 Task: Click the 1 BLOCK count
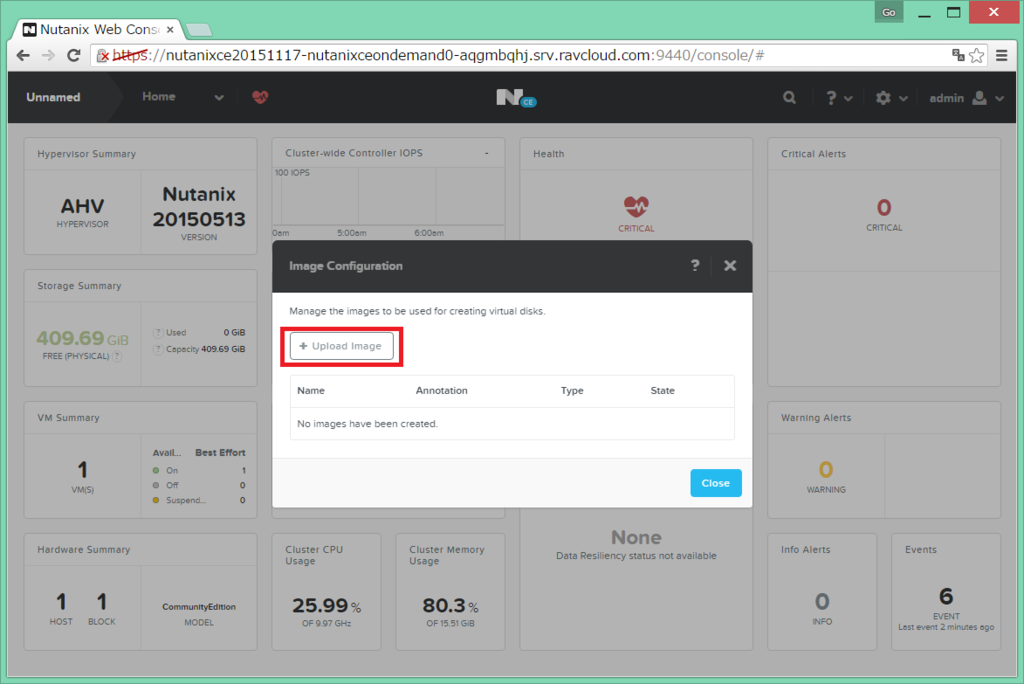[x=101, y=601]
